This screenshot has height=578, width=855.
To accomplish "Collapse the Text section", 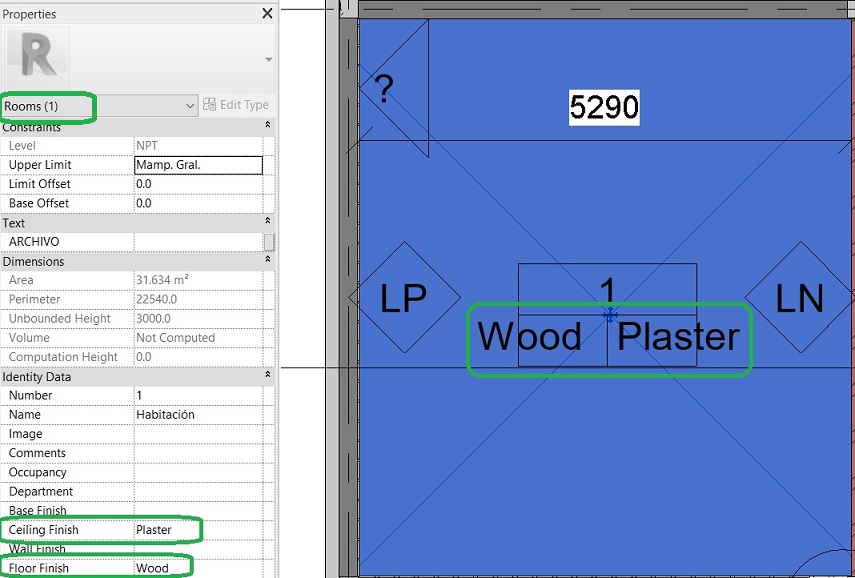I will point(269,222).
